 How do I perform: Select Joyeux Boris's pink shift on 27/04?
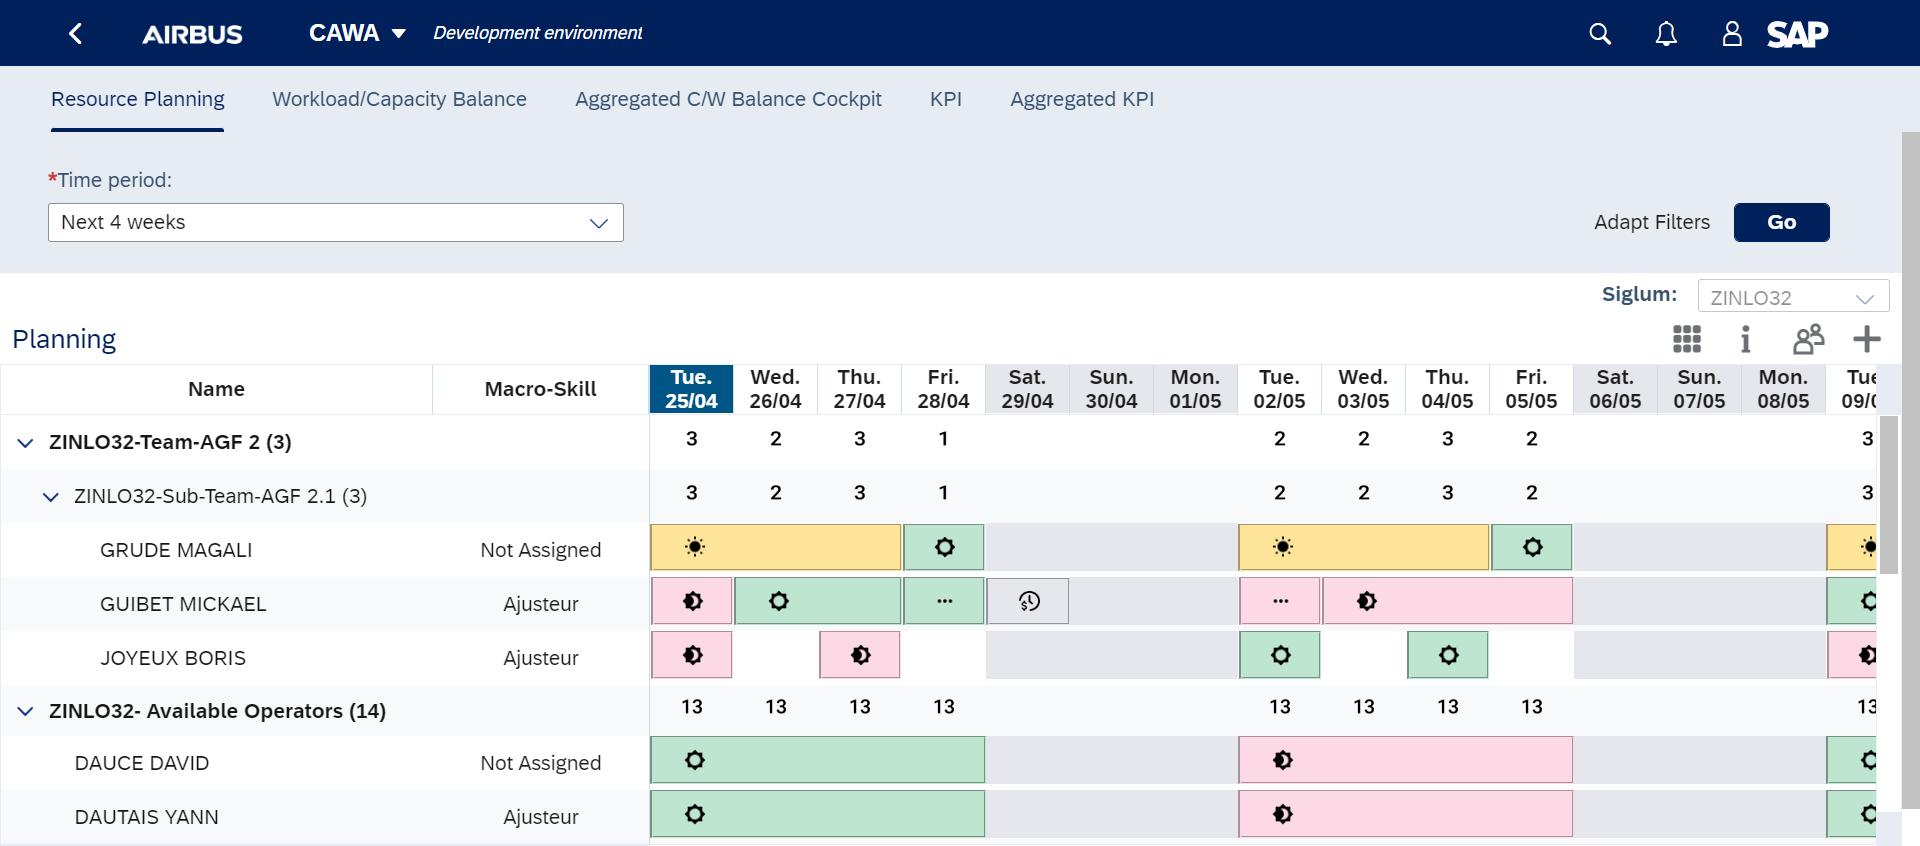click(860, 655)
